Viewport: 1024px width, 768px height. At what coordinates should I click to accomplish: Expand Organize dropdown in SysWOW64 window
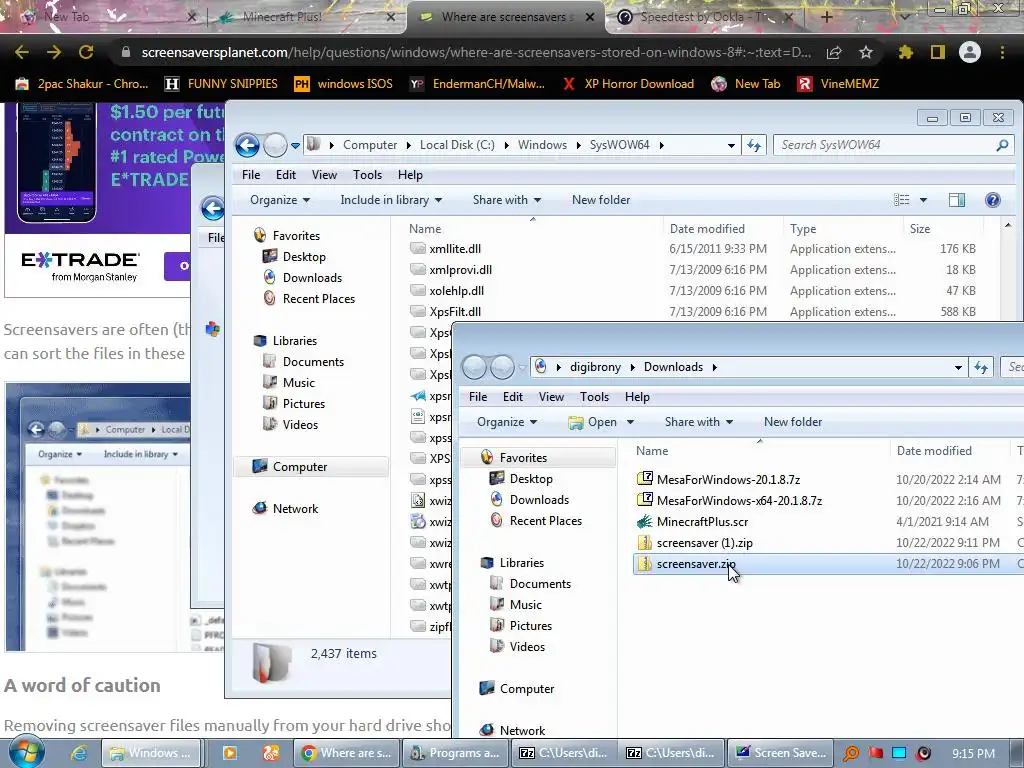tap(280, 200)
